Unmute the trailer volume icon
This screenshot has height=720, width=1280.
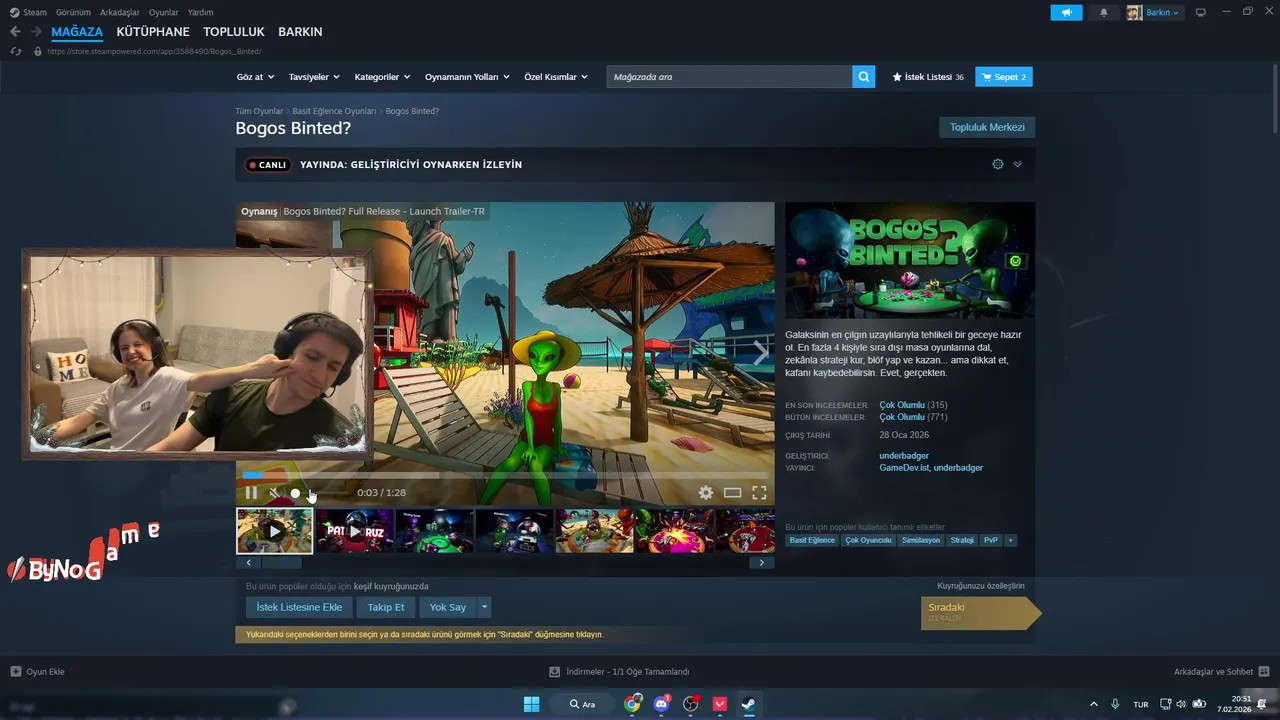[x=274, y=493]
